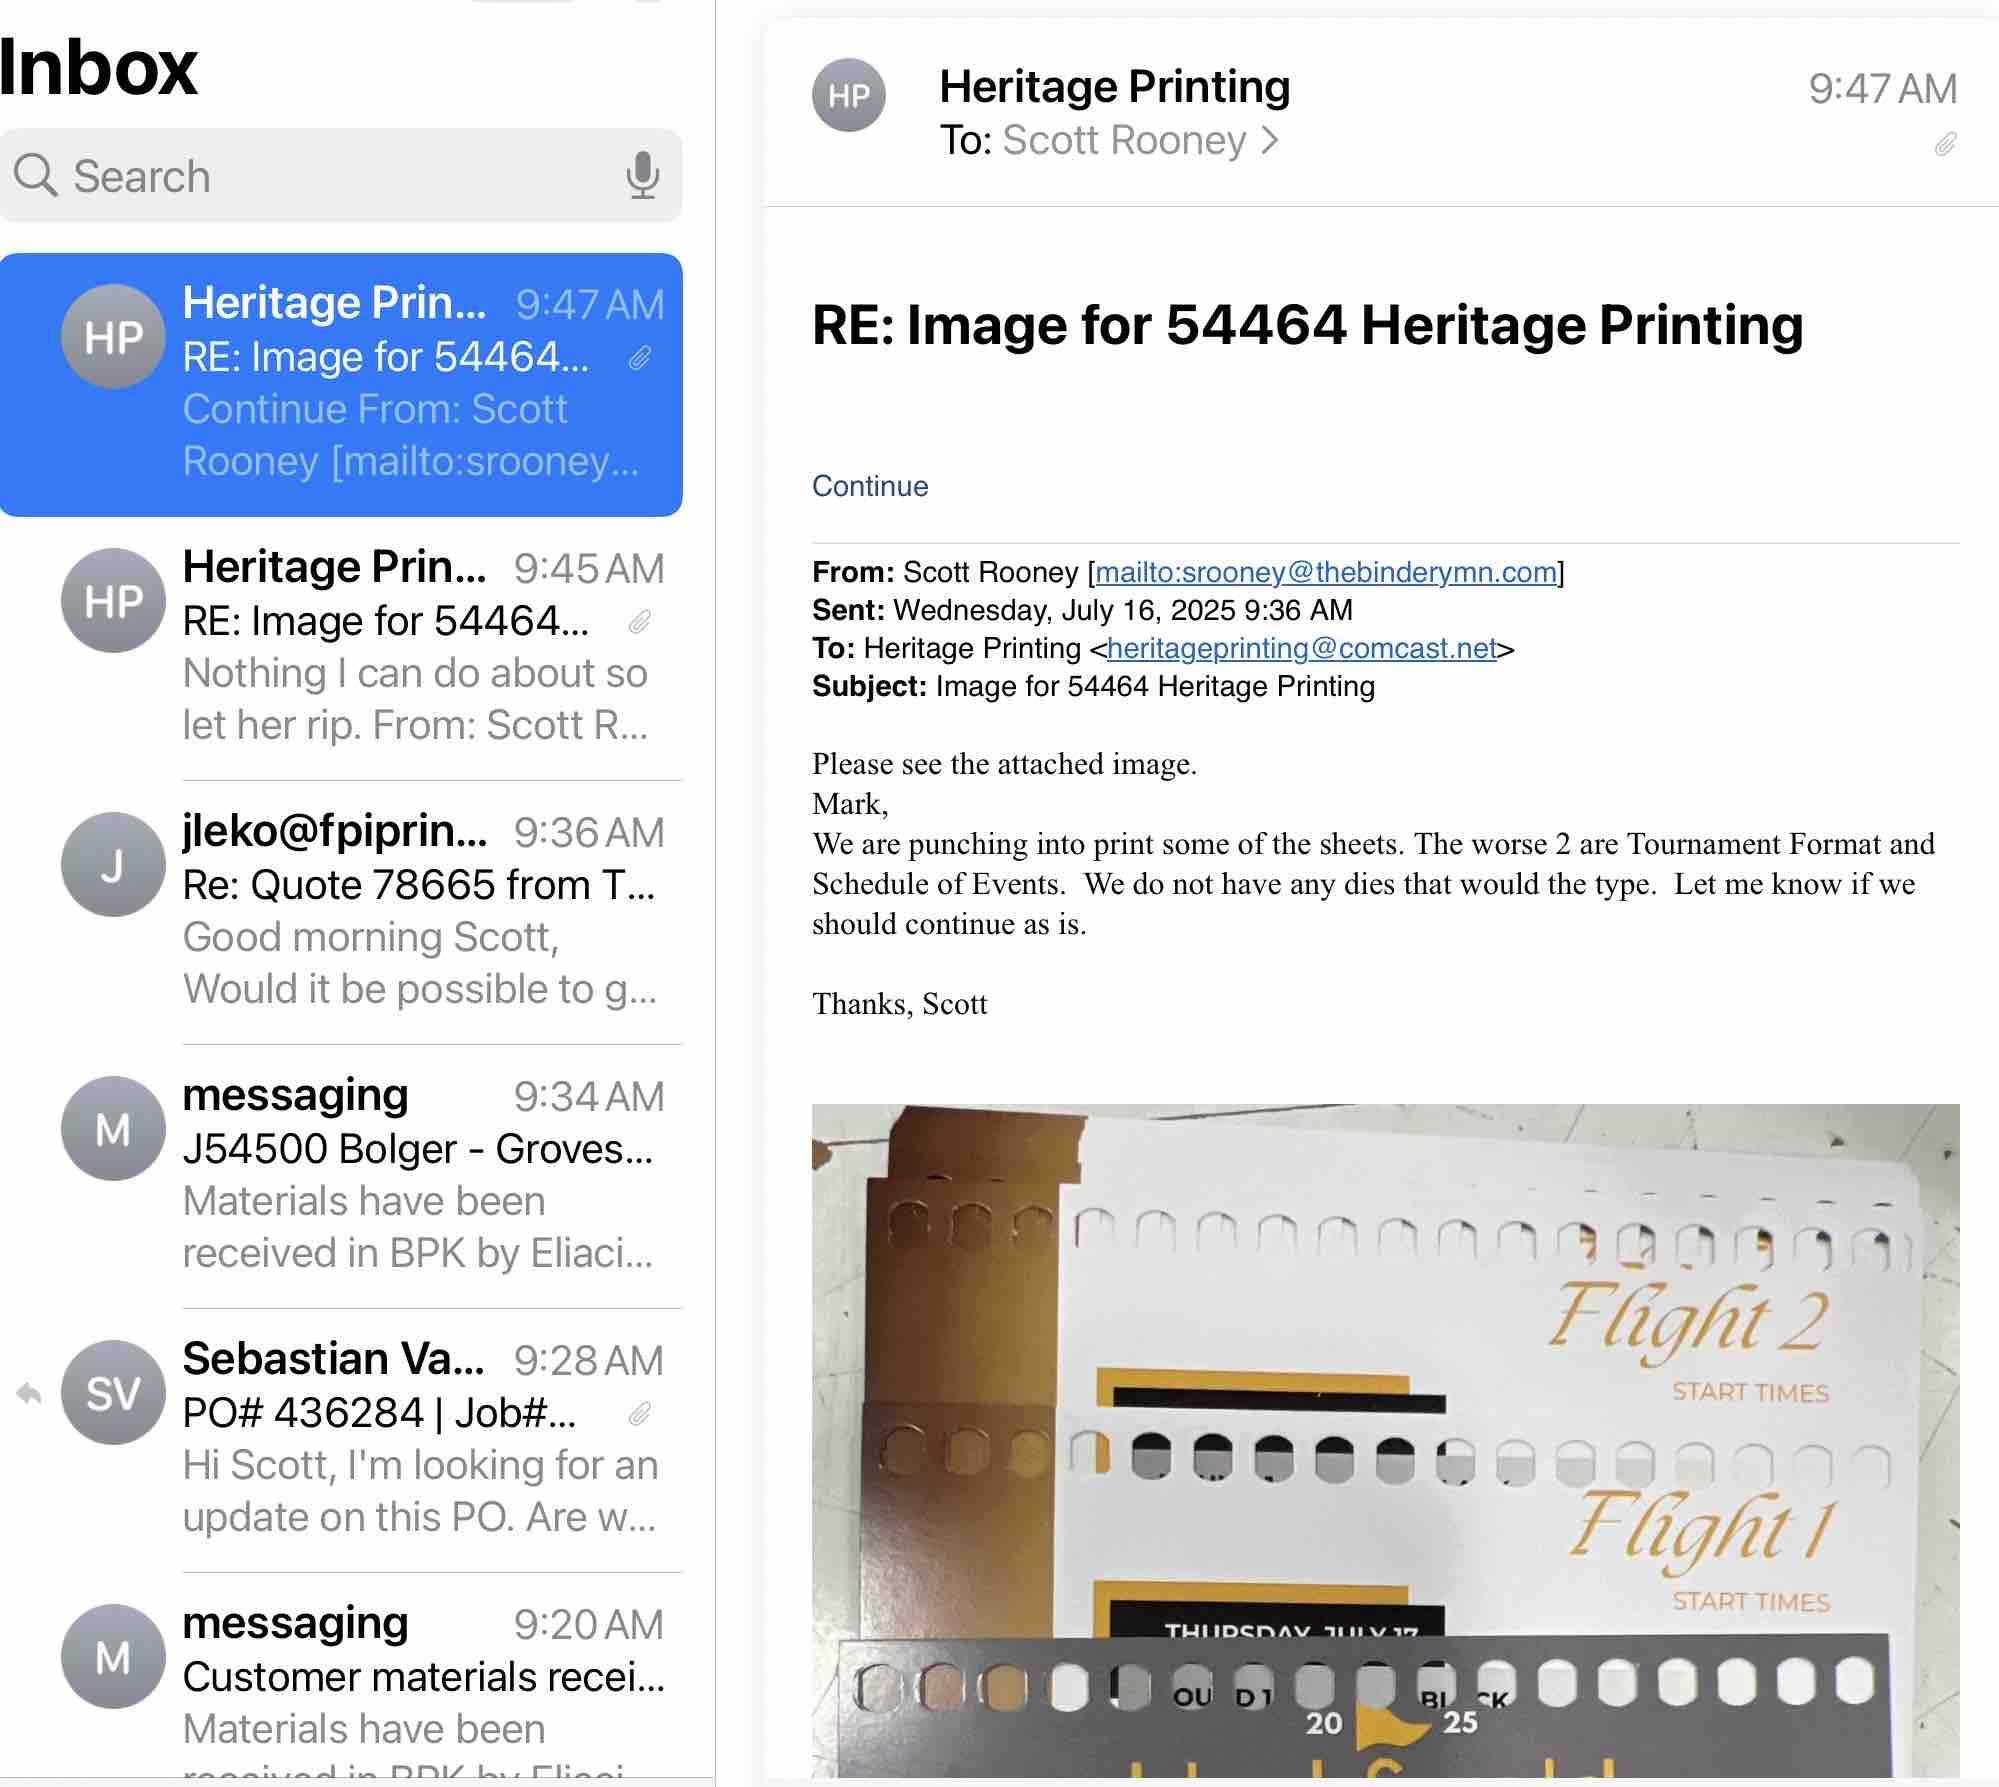The image size is (1999, 1787).
Task: Tap the microphone dictation icon in search
Action: point(642,176)
